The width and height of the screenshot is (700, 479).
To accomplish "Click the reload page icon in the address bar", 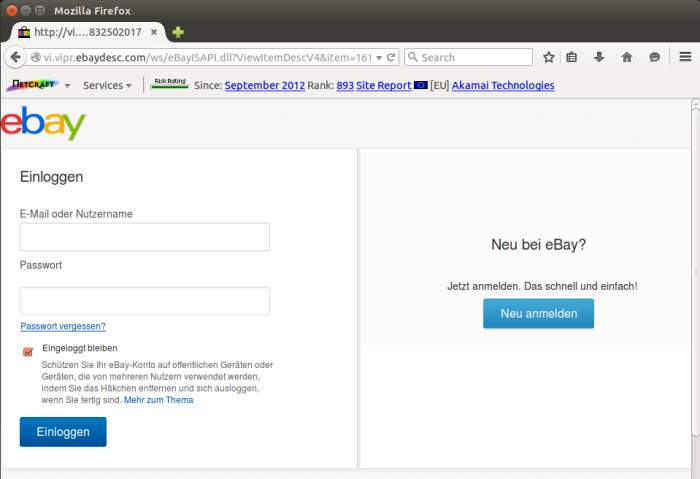I will [391, 57].
